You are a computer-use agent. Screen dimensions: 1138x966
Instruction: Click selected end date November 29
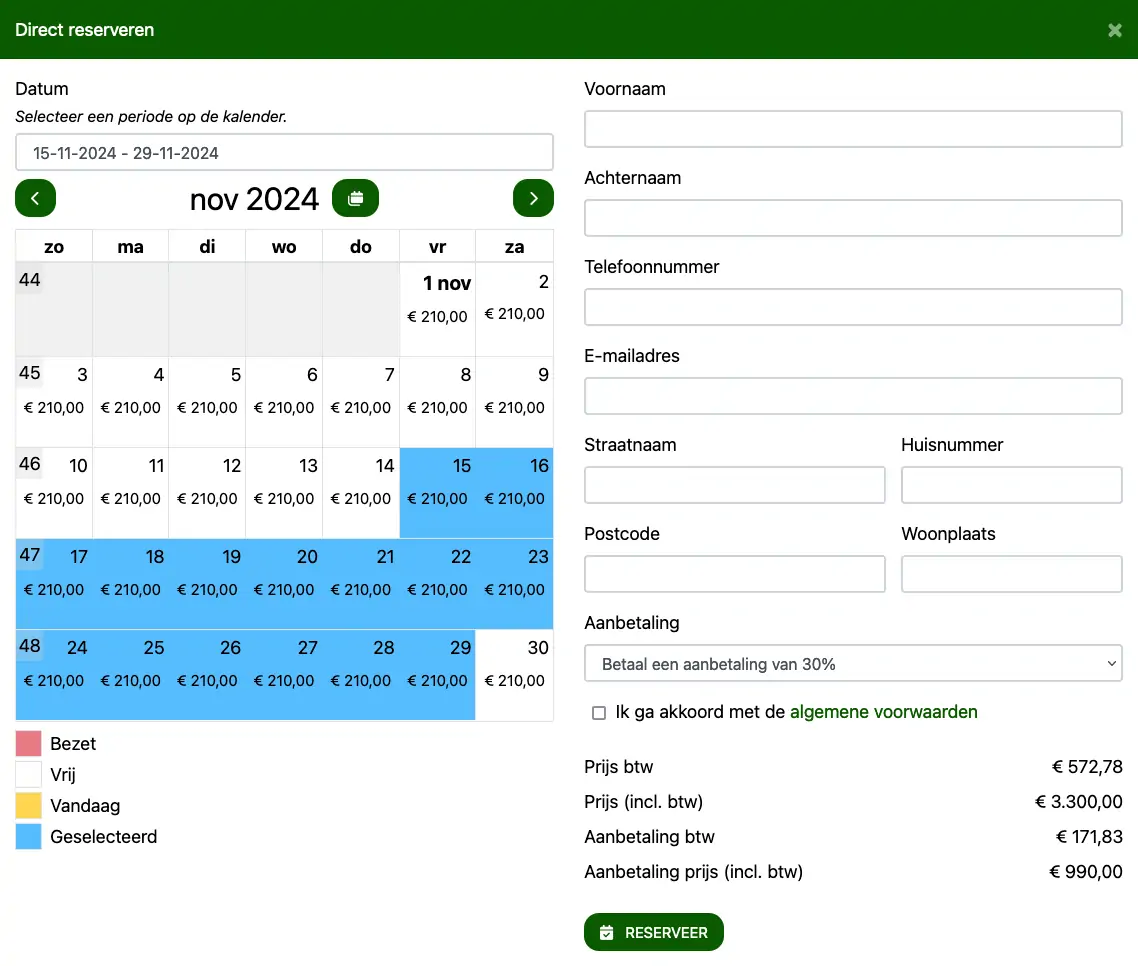[437, 675]
